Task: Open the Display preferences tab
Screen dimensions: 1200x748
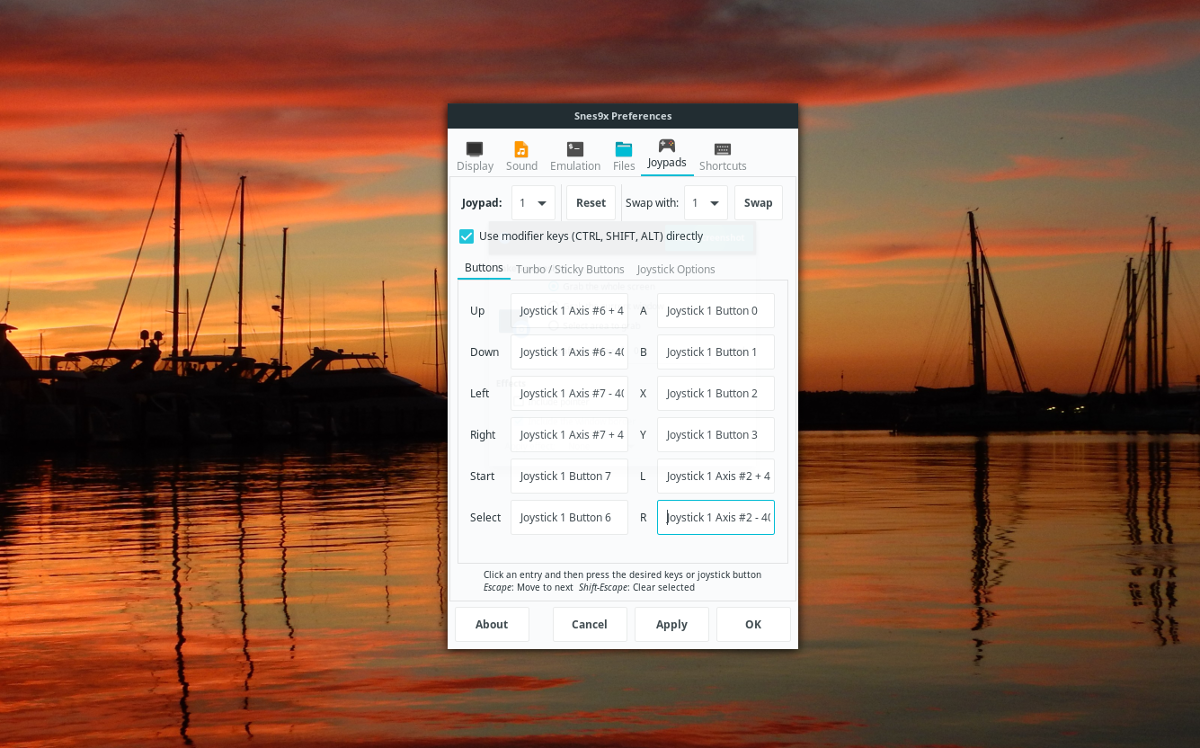Action: [x=475, y=156]
